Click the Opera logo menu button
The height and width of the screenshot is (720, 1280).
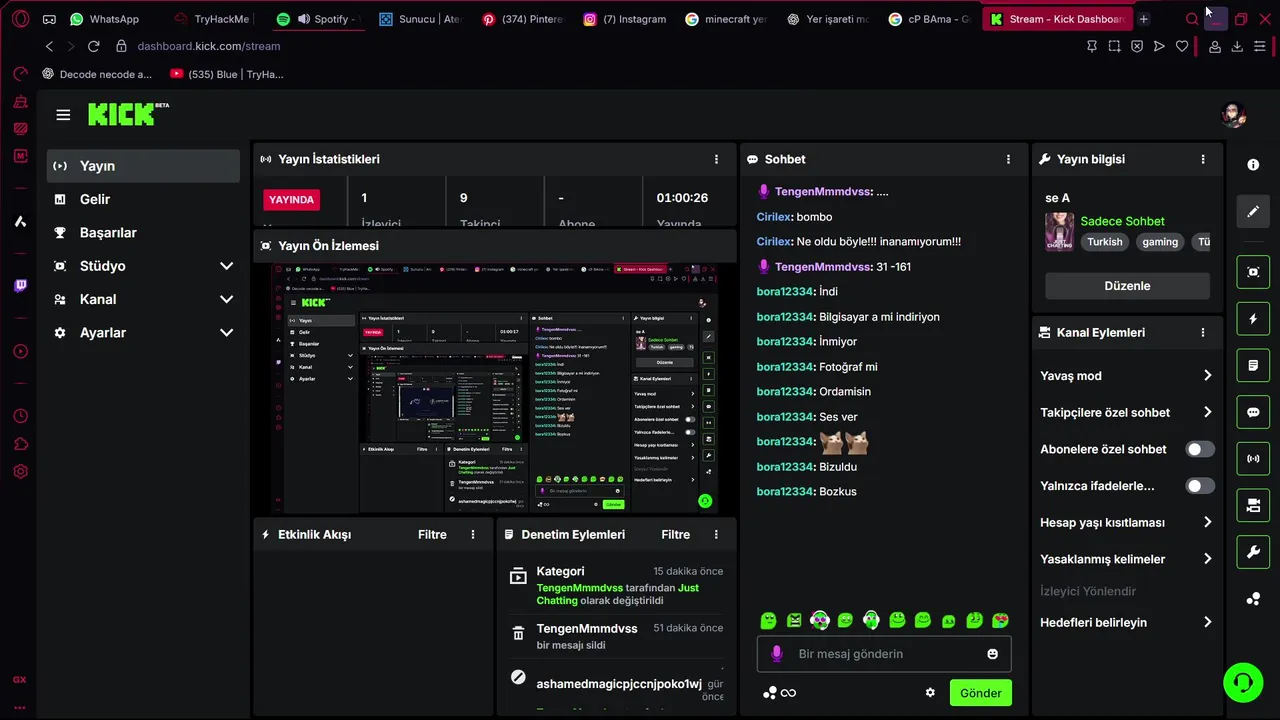pos(20,19)
